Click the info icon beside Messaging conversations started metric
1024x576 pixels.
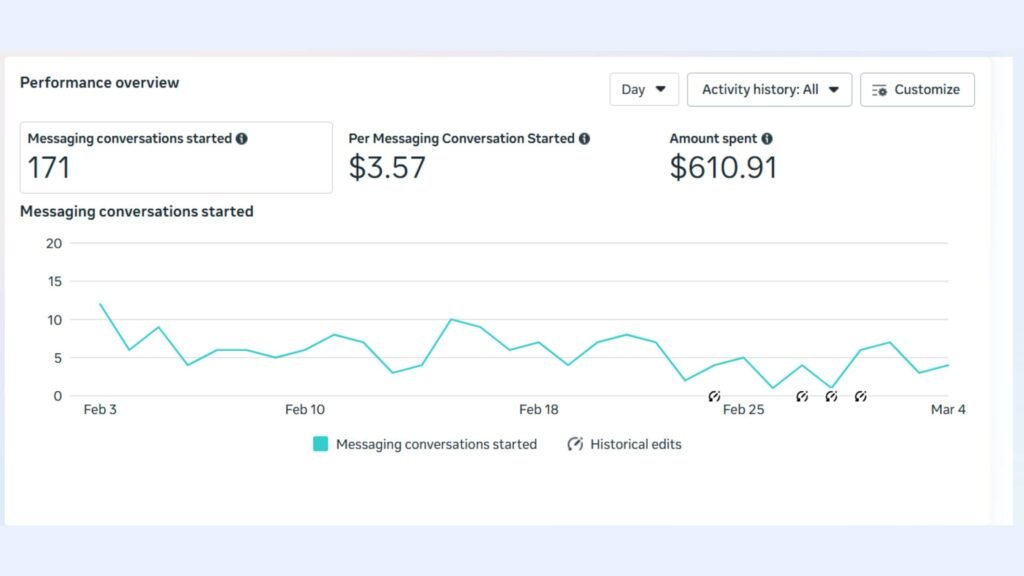coord(241,138)
